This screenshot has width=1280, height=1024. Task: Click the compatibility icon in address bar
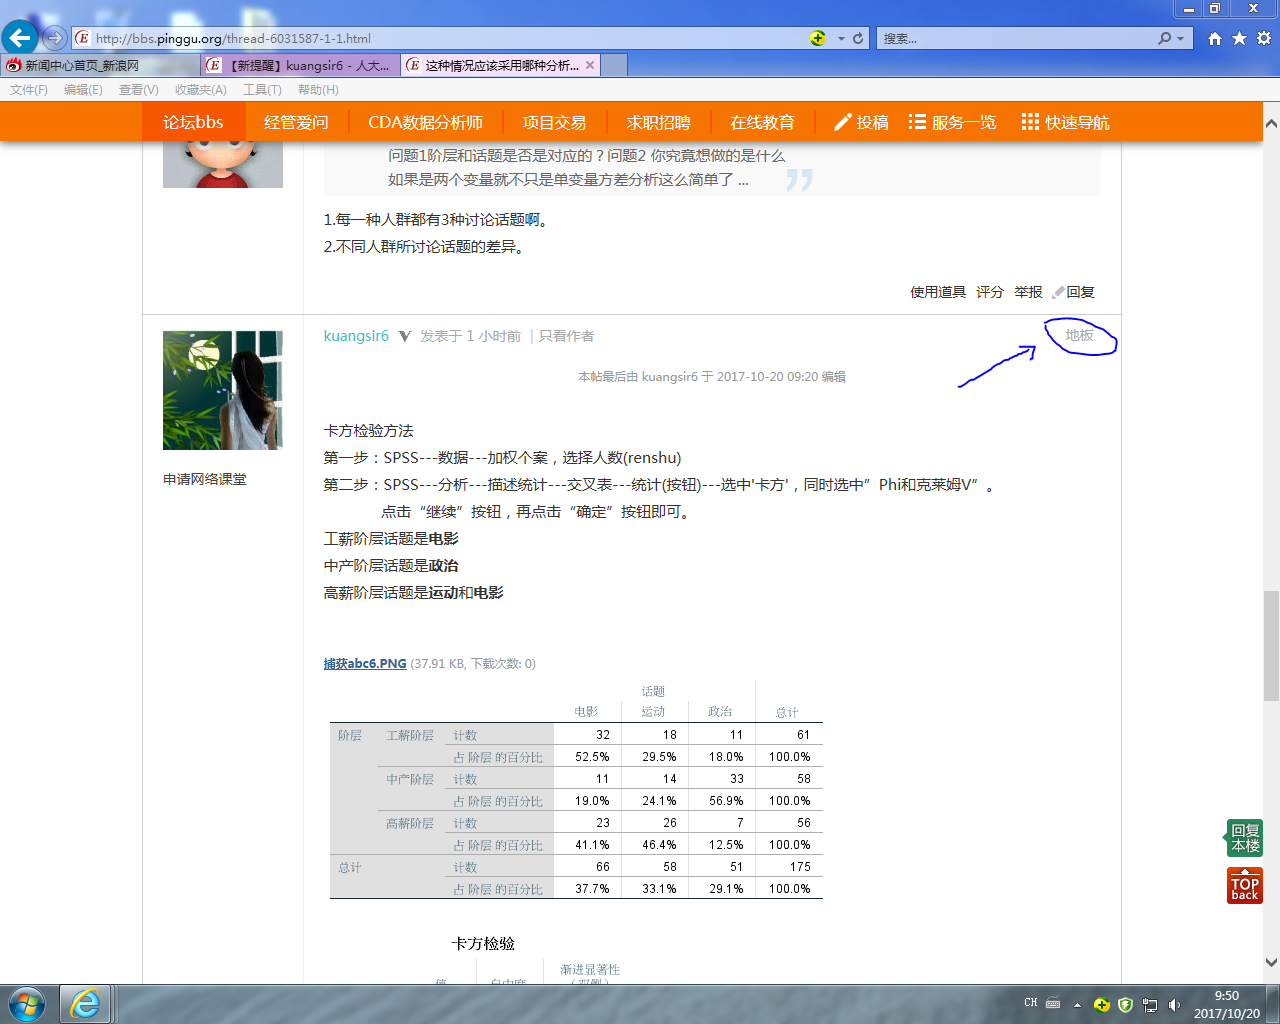[818, 38]
